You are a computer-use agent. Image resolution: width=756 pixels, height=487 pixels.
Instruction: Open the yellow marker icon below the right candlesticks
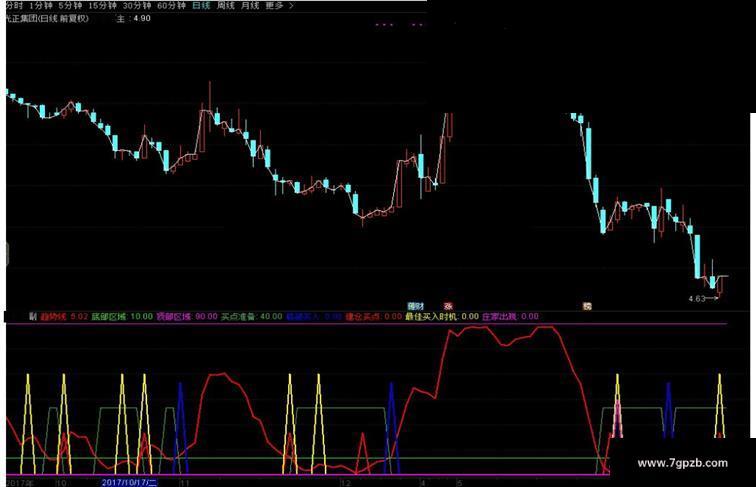point(587,306)
